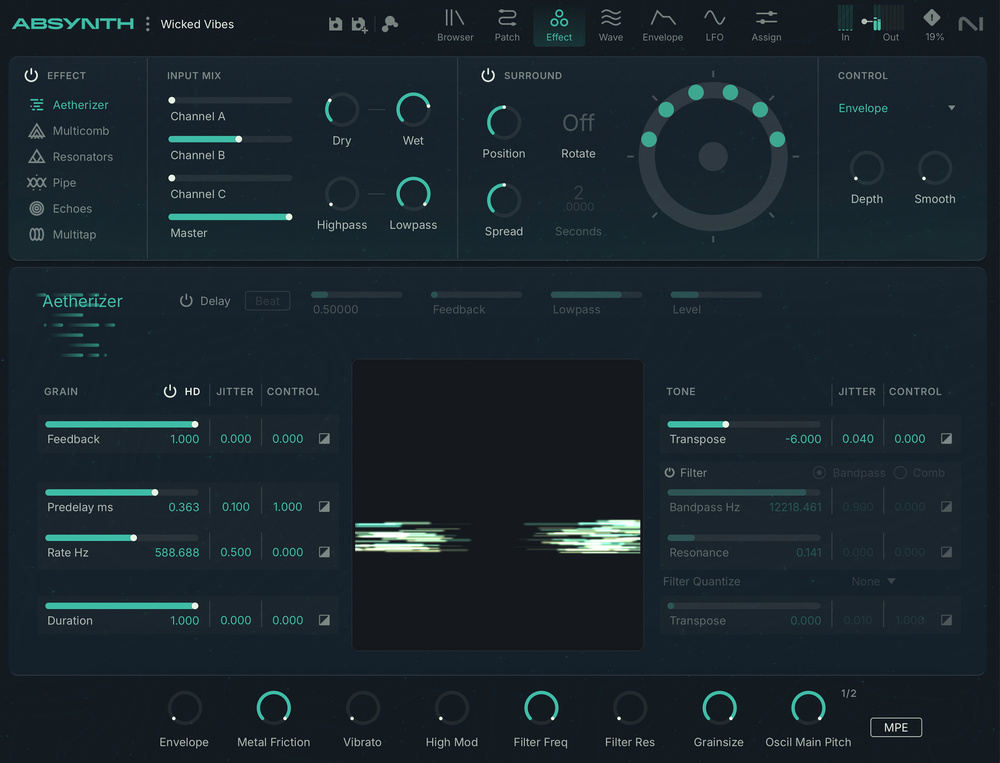Click the Bandpass Hz control assign icon
The width and height of the screenshot is (1000, 763).
pos(946,507)
